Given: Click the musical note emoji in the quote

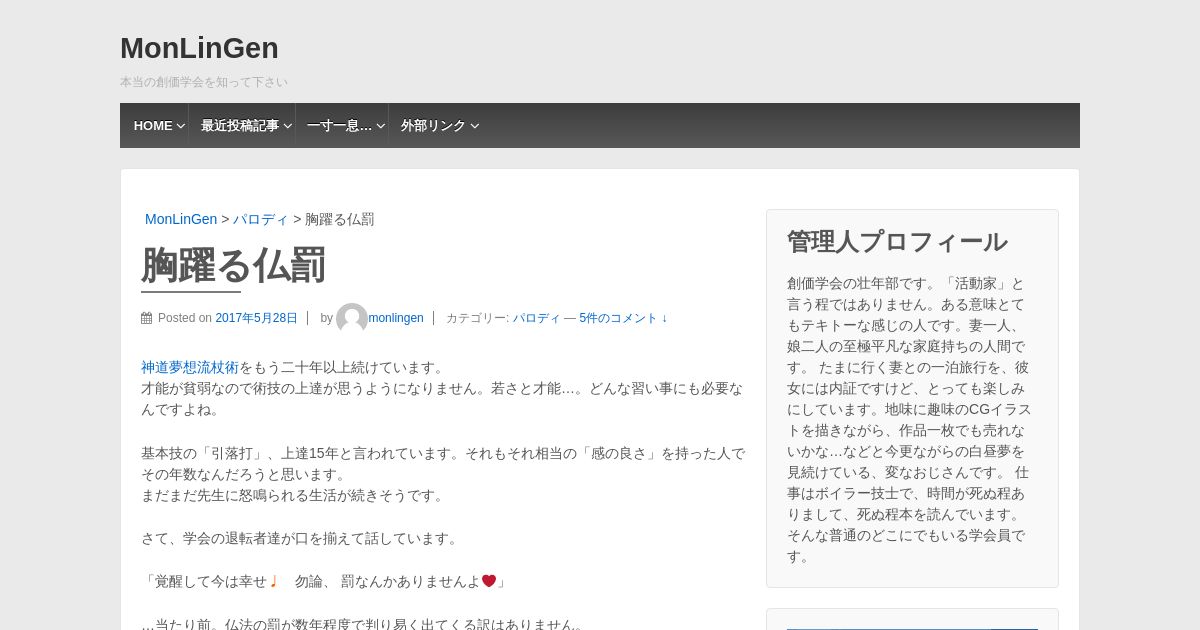Looking at the screenshot, I should 273,581.
